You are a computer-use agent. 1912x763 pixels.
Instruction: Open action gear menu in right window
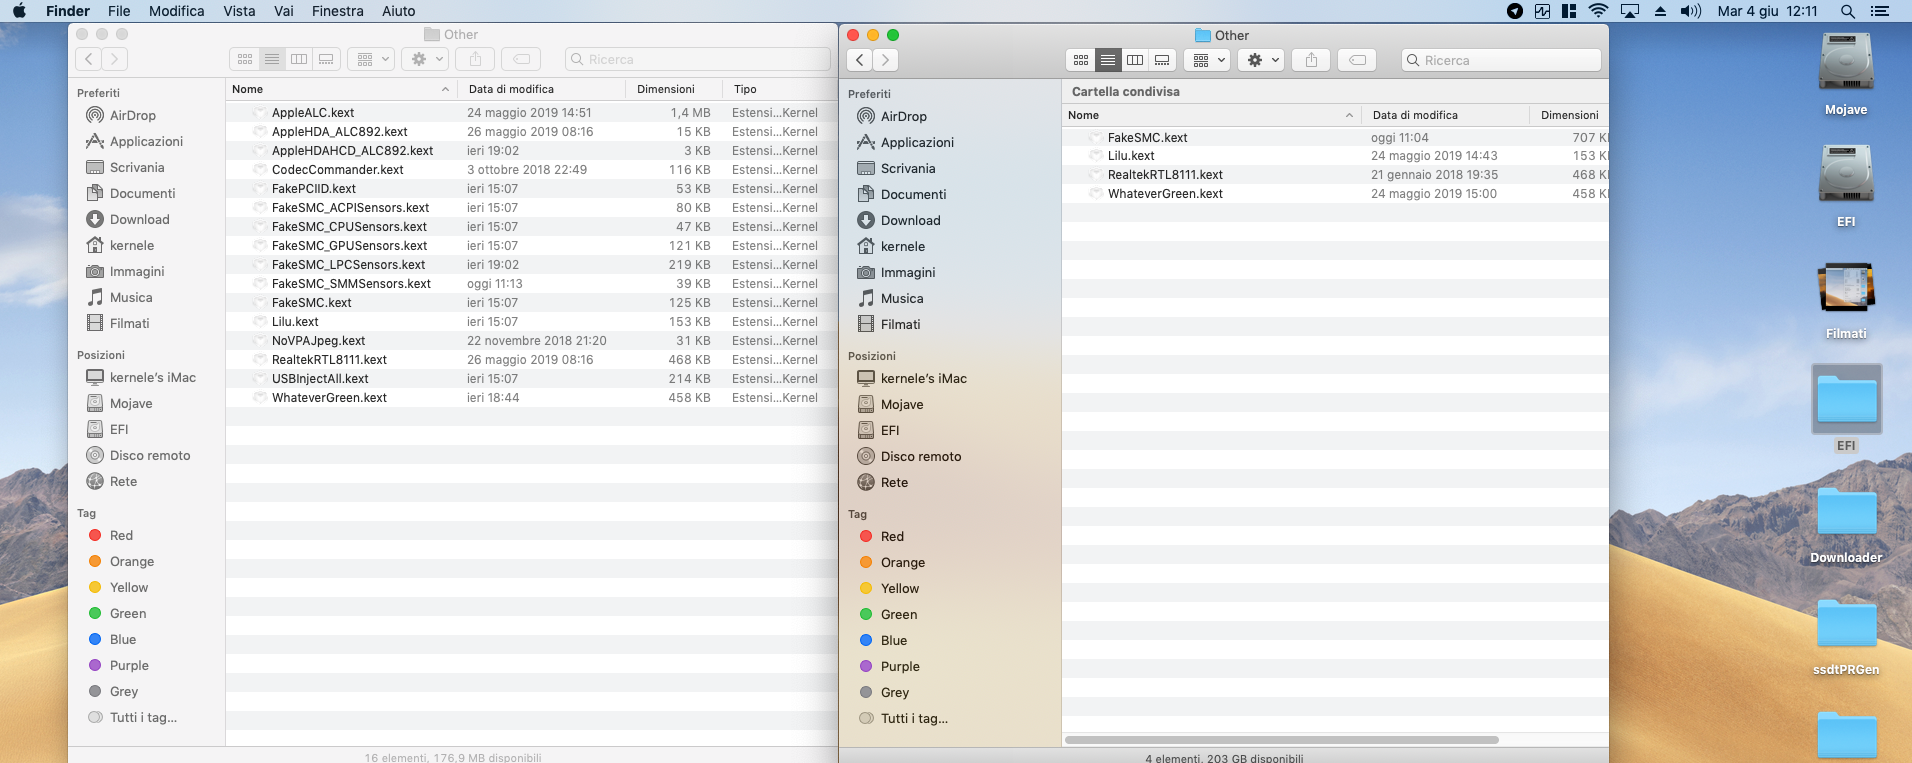(1262, 60)
